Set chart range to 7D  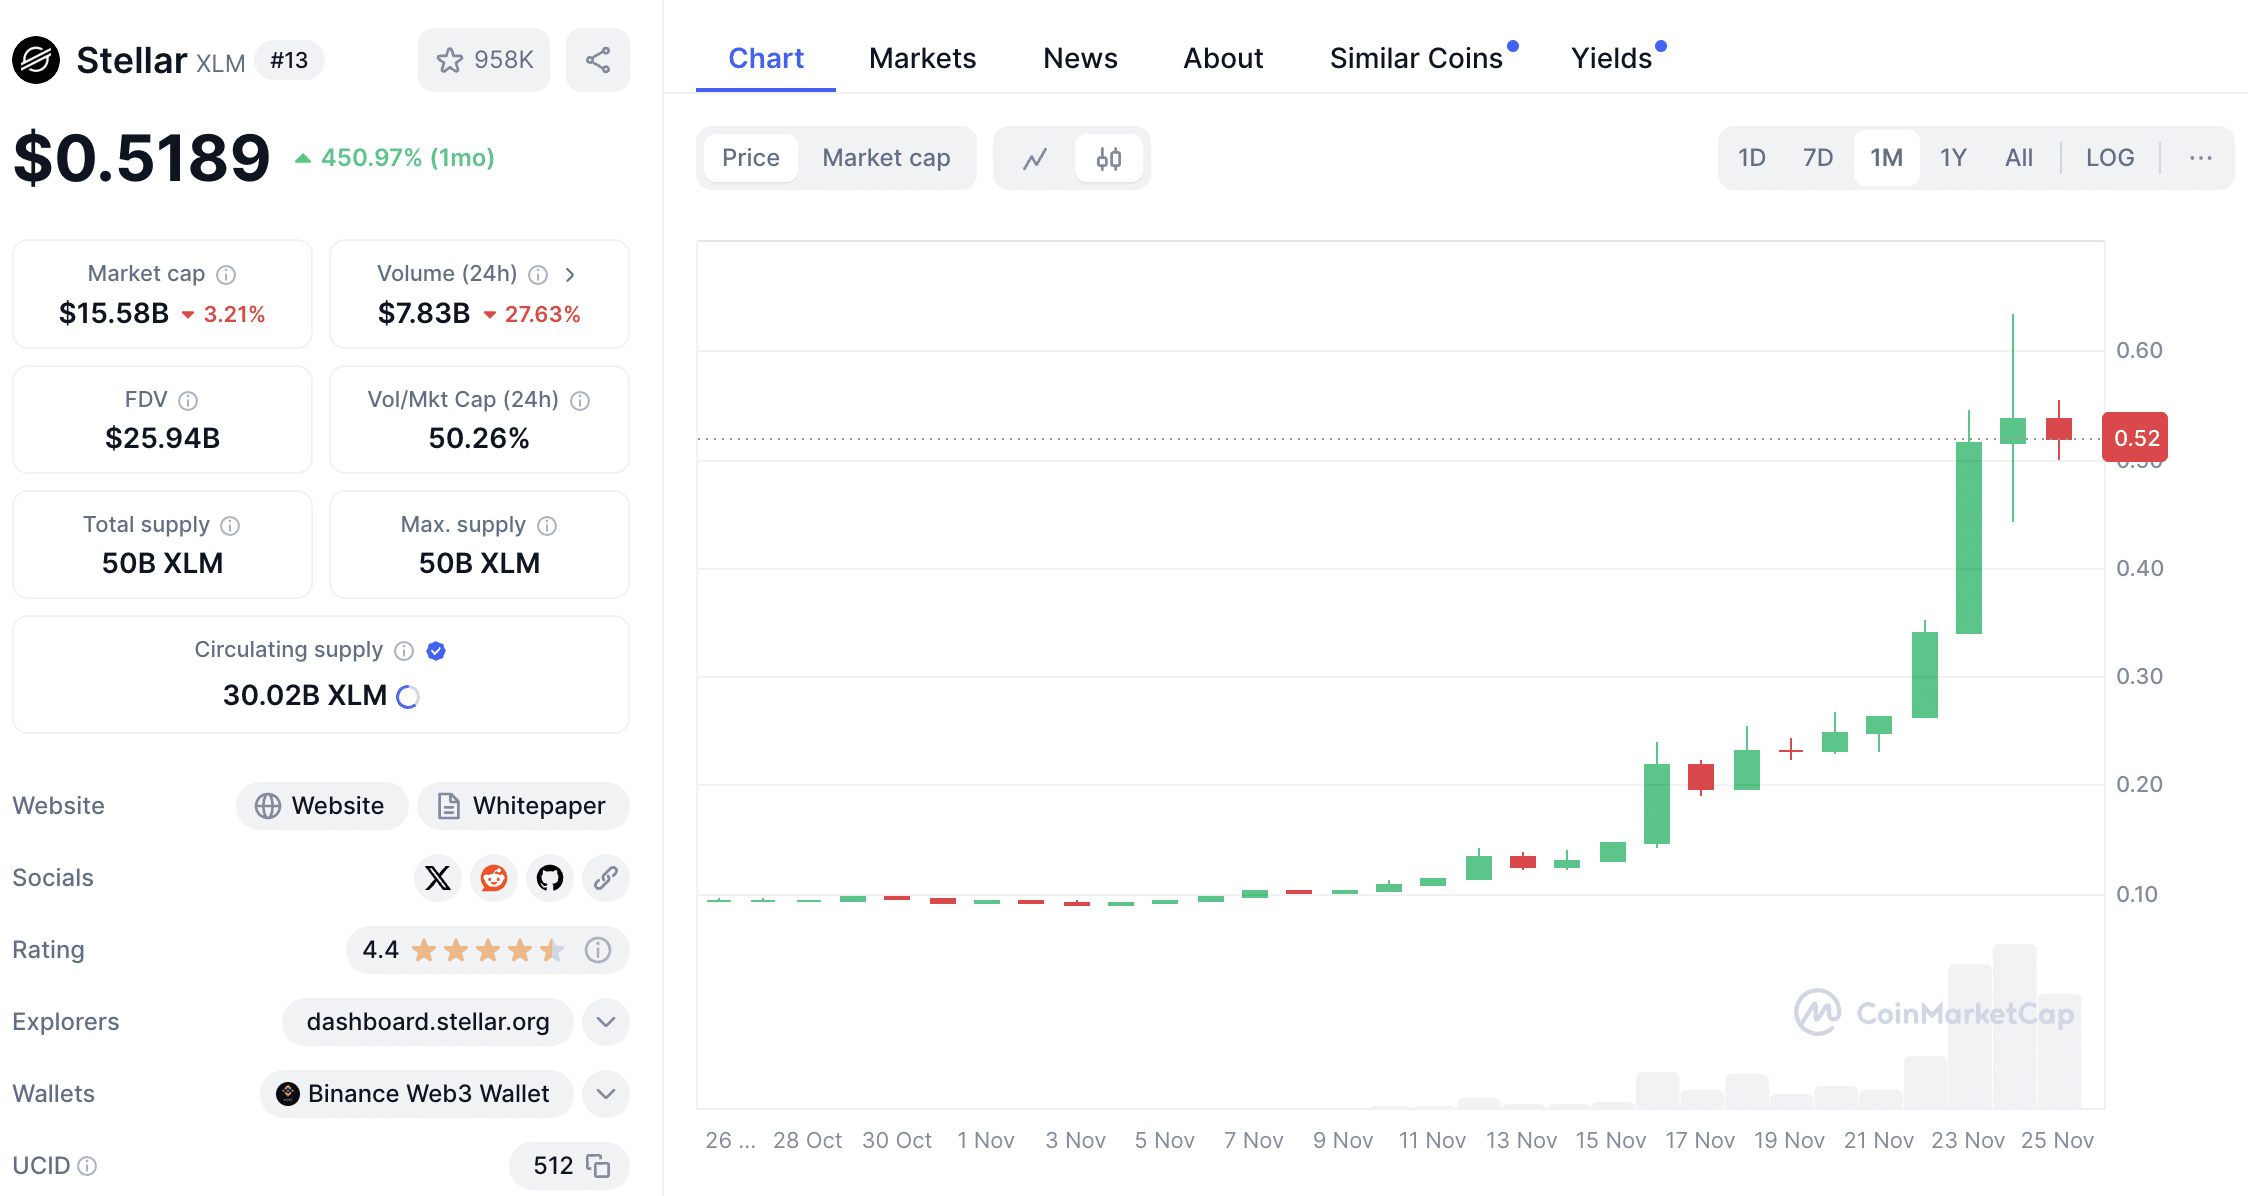pyautogui.click(x=1818, y=158)
